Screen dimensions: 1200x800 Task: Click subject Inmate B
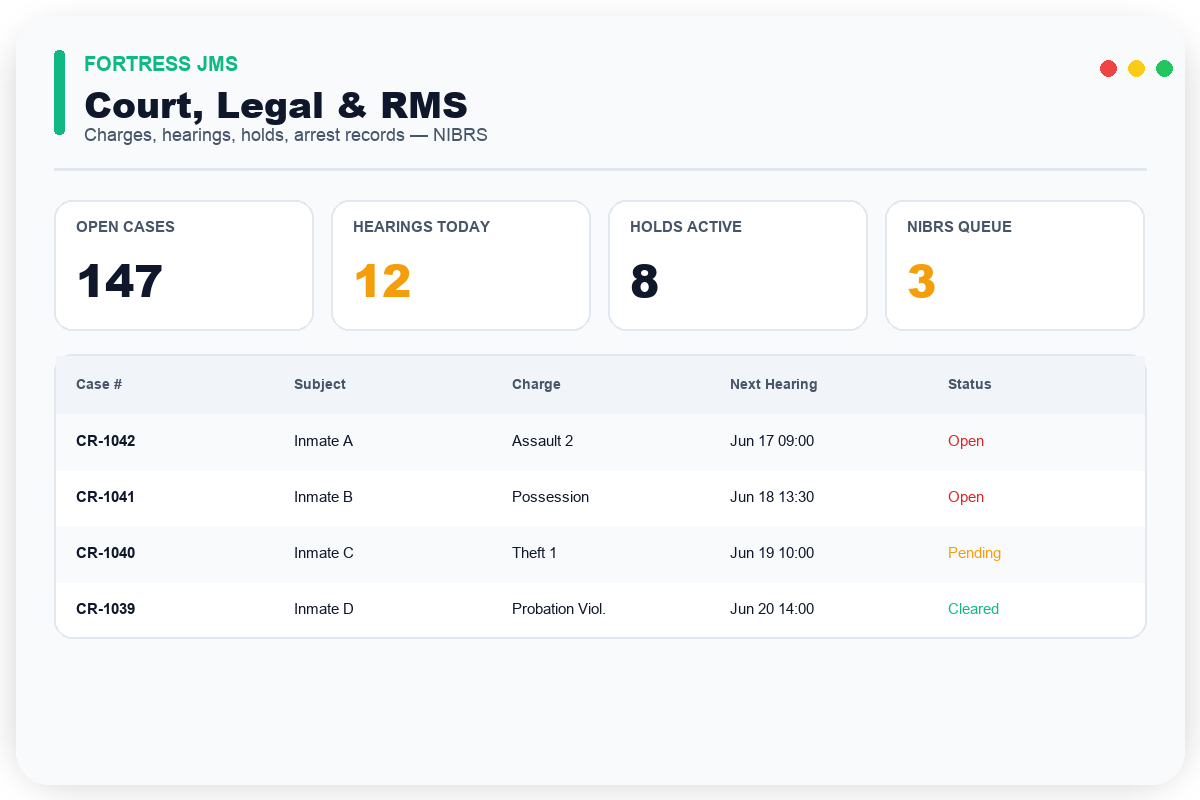[323, 497]
